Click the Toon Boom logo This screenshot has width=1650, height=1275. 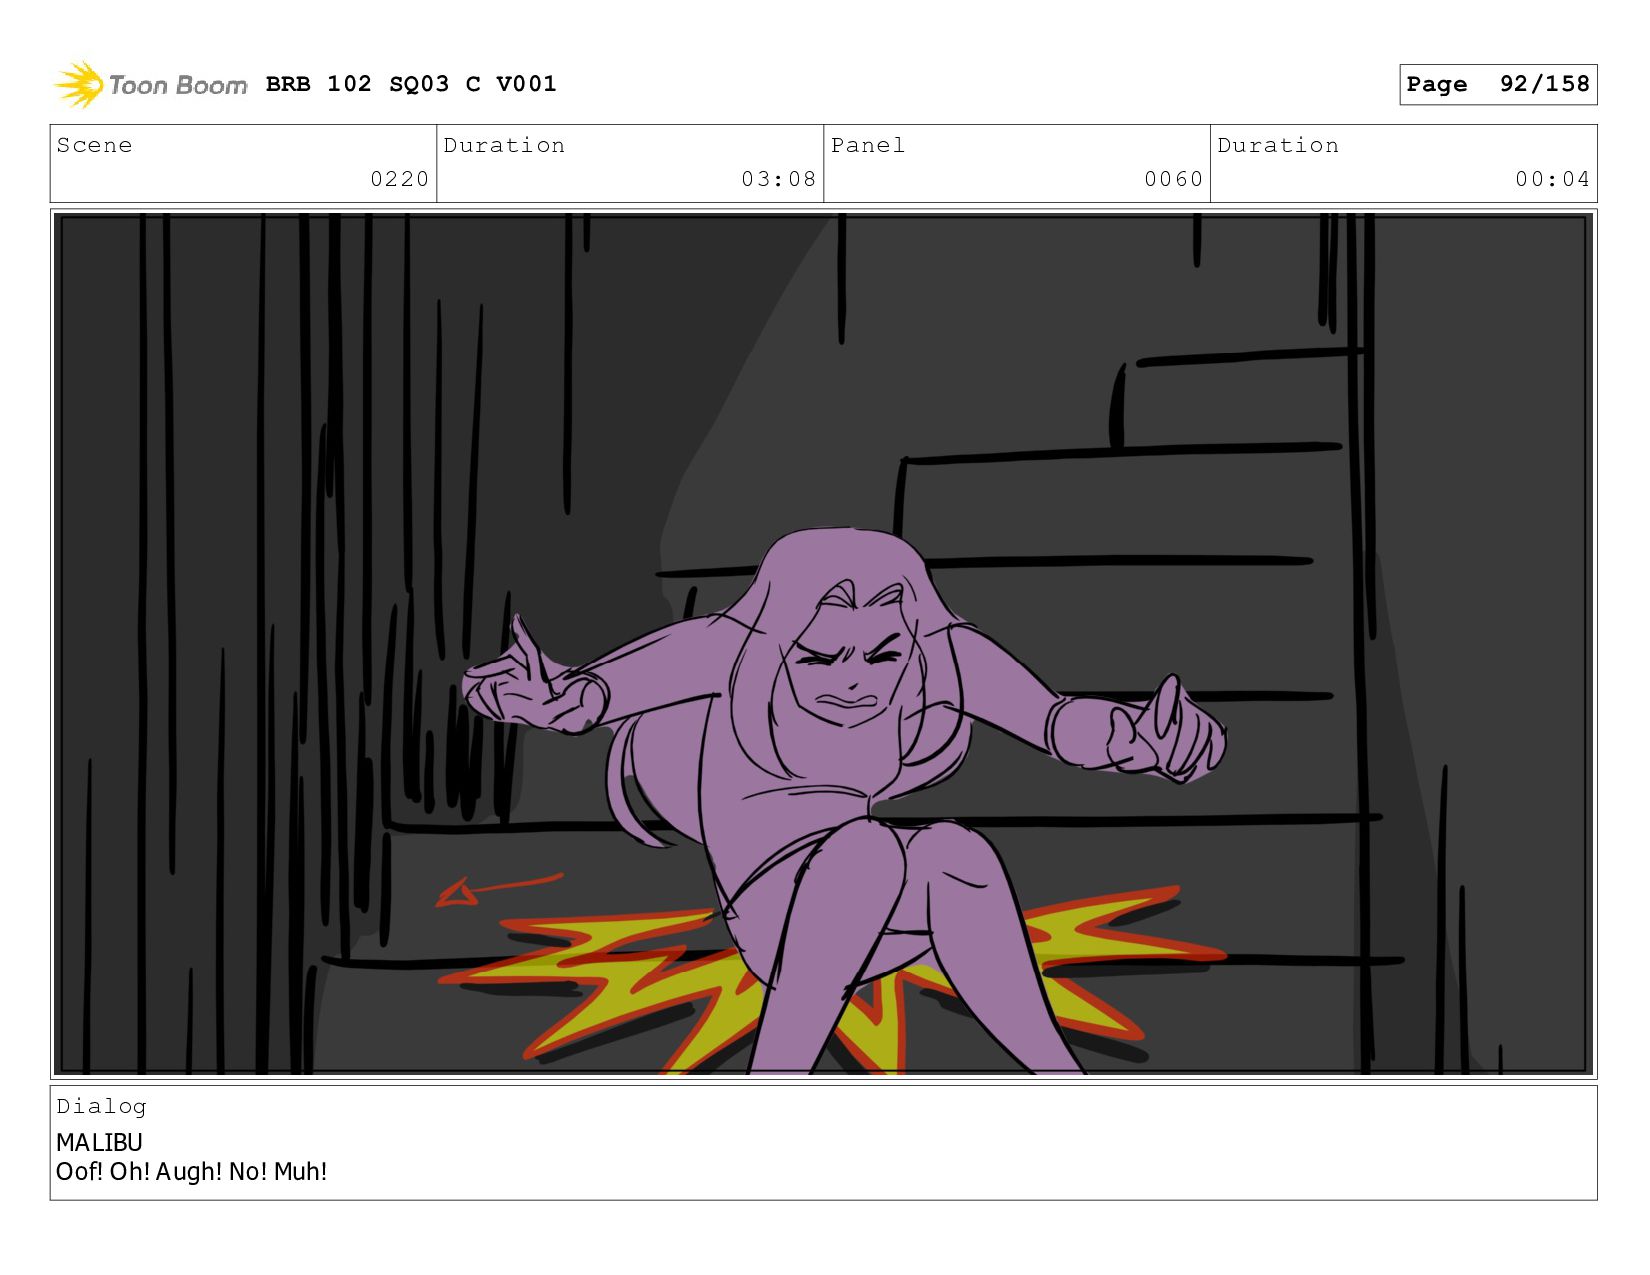tap(150, 85)
